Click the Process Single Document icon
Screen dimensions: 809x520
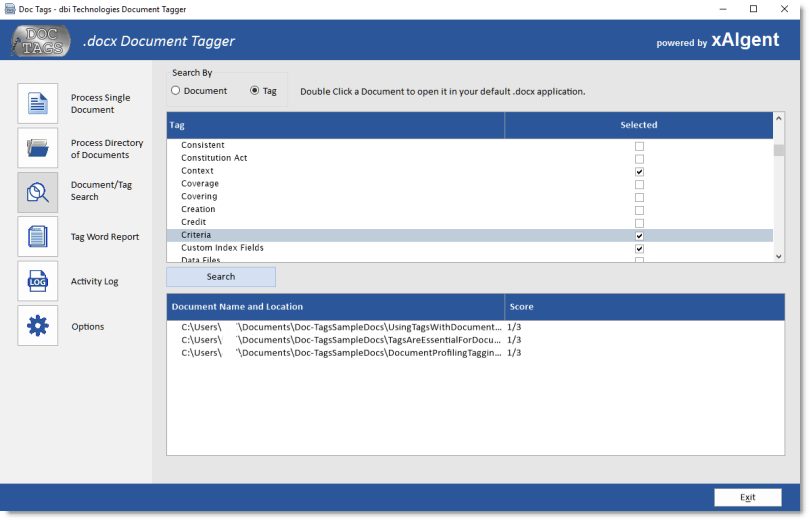[38, 104]
